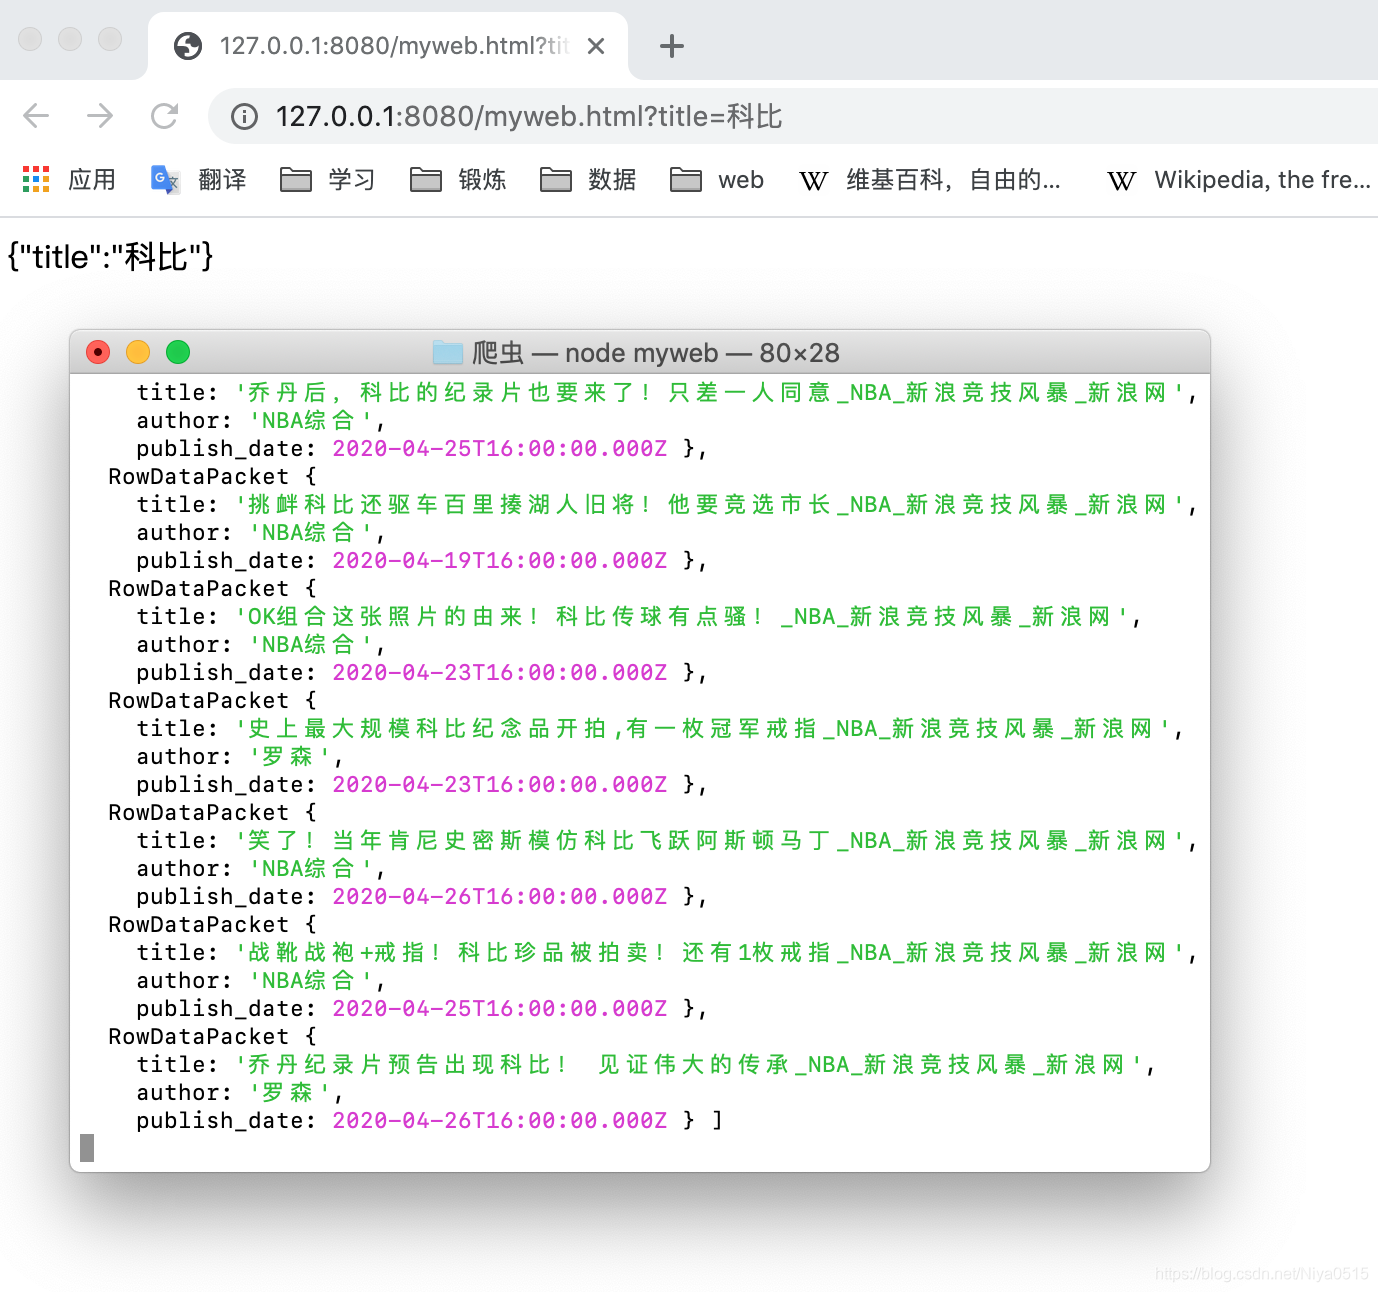Click the browser back arrow
This screenshot has width=1378, height=1292.
[36, 116]
